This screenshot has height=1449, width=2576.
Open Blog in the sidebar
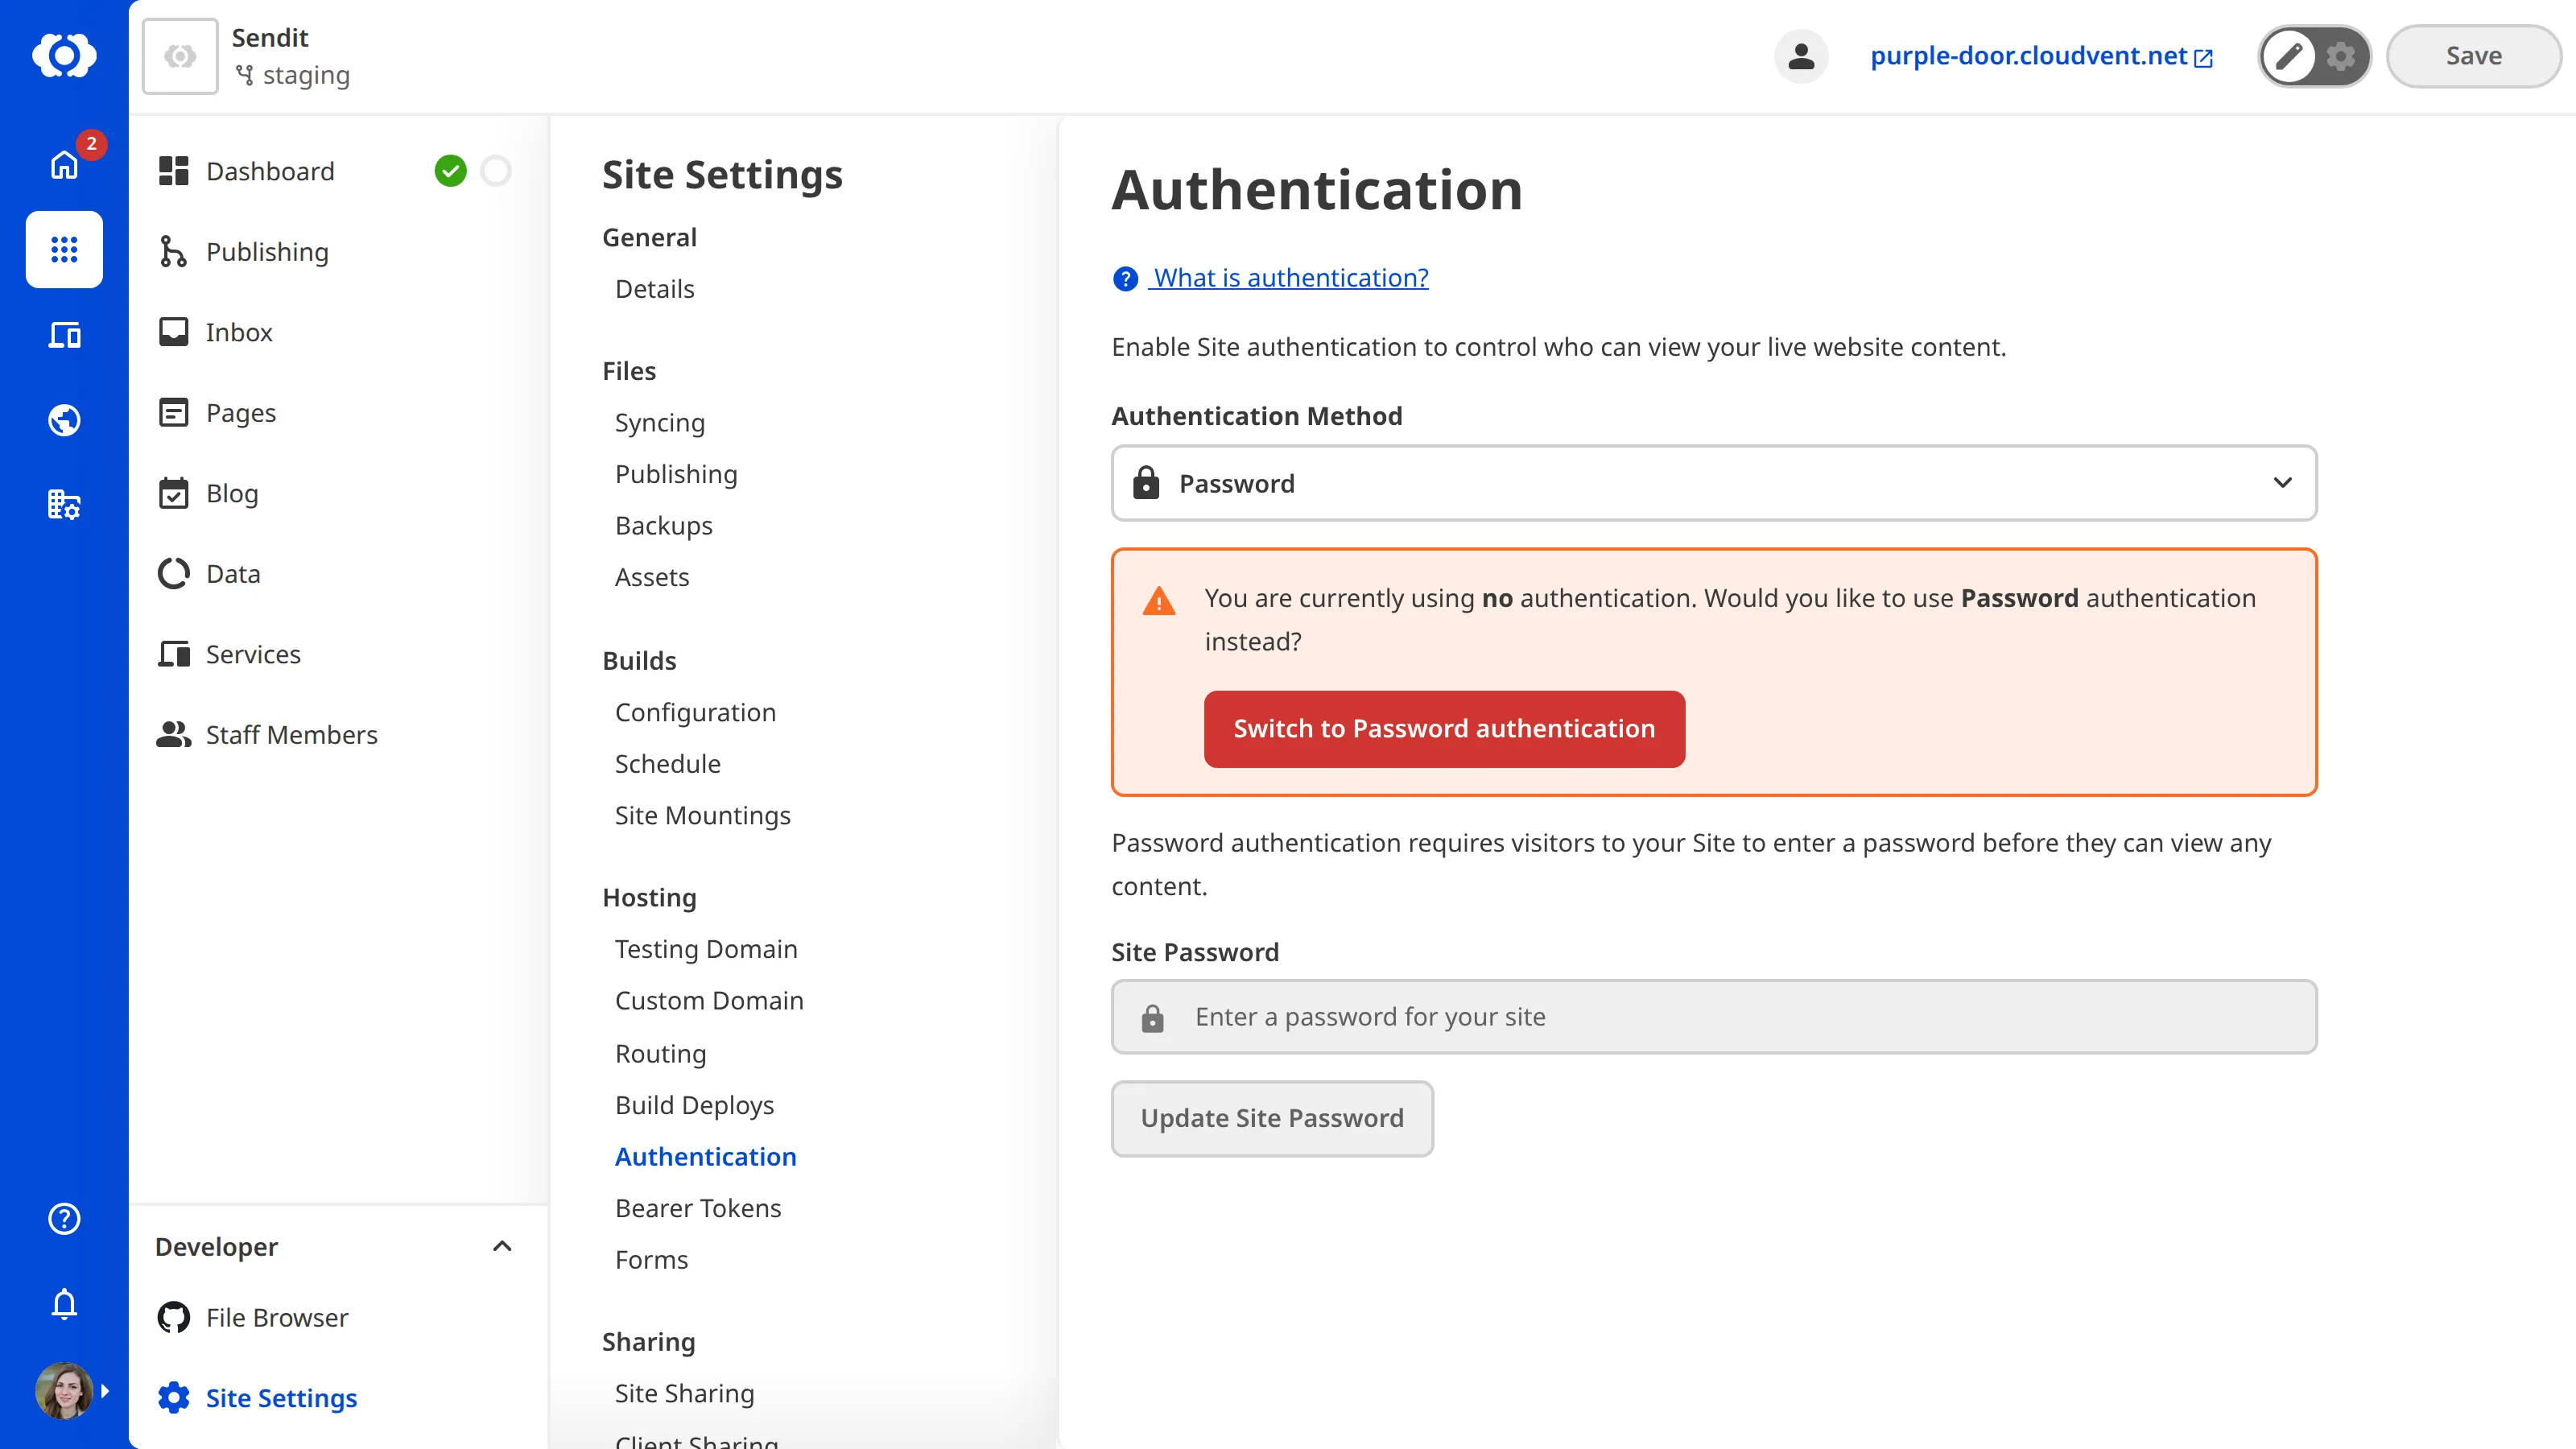[x=231, y=493]
